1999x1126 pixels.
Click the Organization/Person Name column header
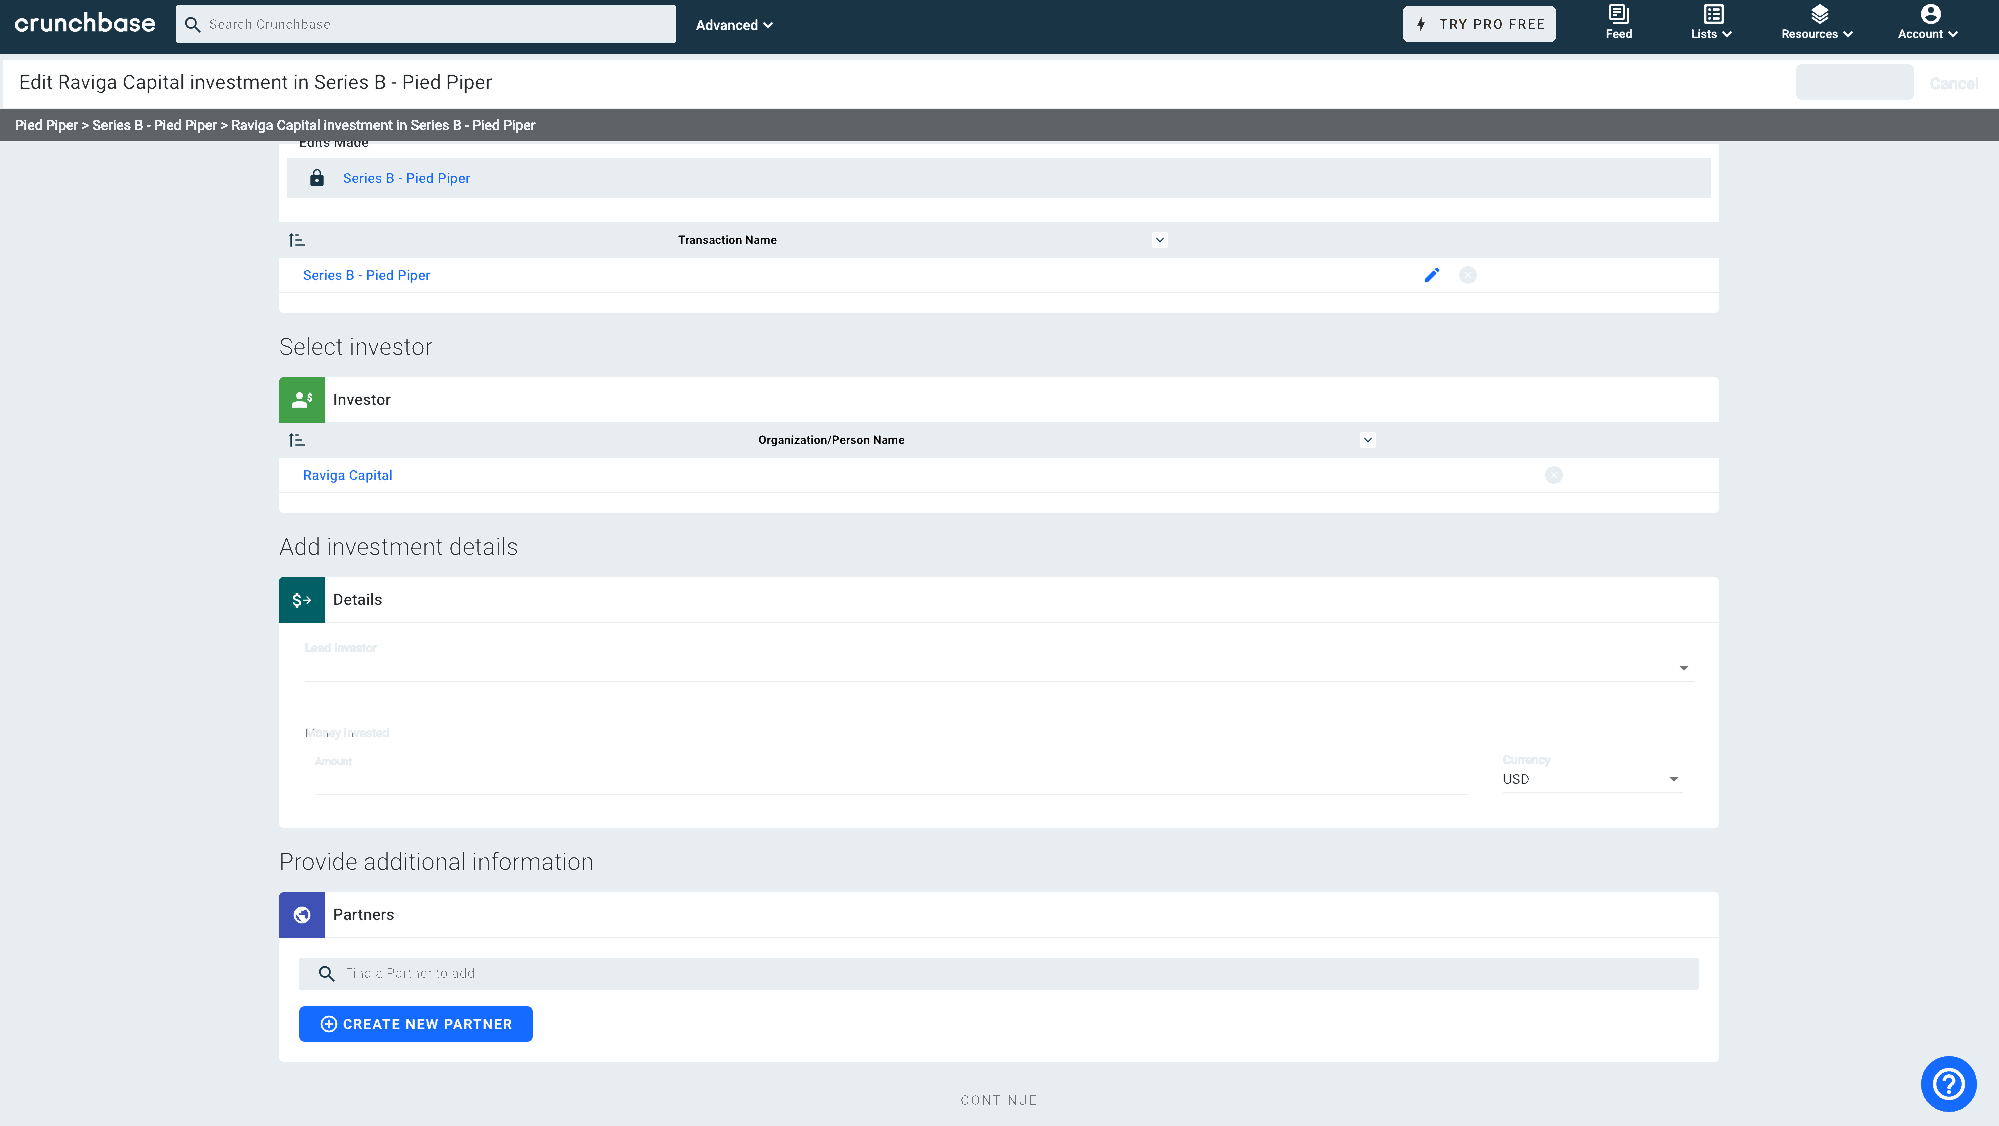[x=831, y=440]
